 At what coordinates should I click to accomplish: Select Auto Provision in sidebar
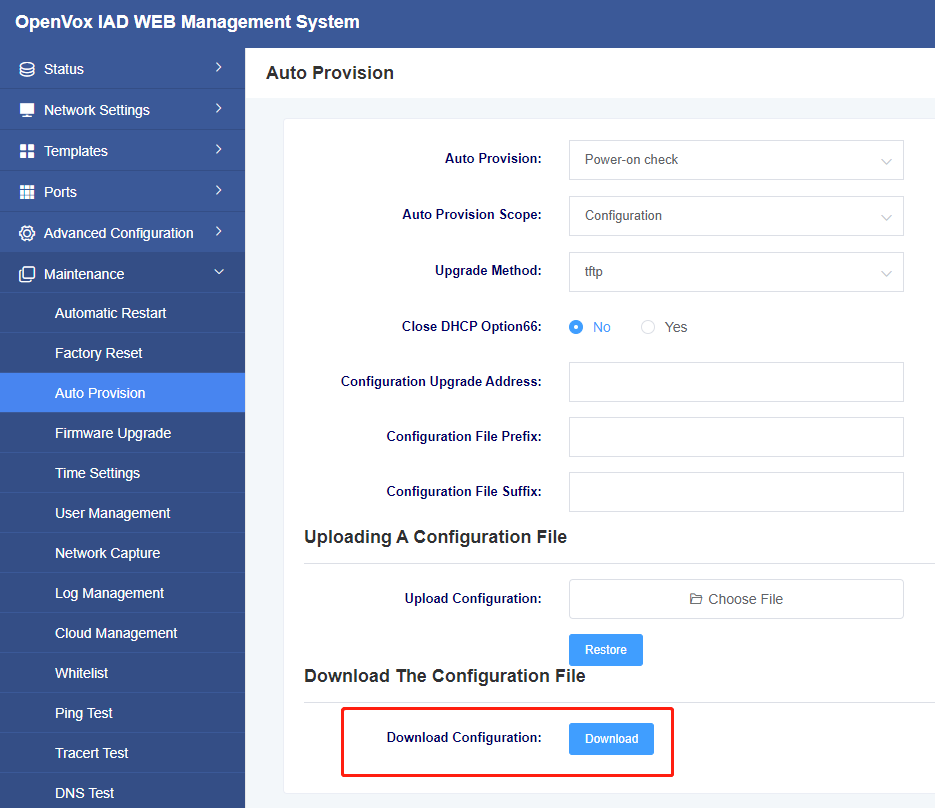click(122, 393)
